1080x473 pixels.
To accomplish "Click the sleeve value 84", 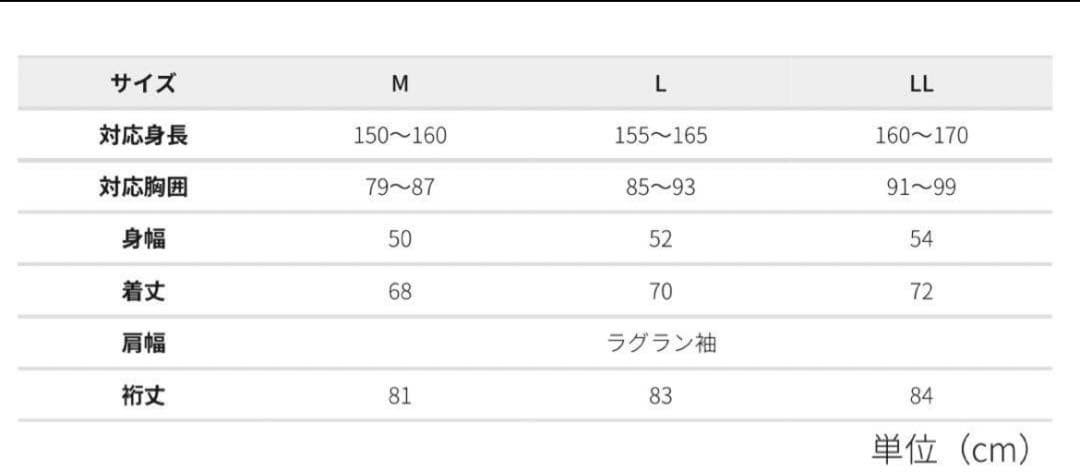I will 921,396.
